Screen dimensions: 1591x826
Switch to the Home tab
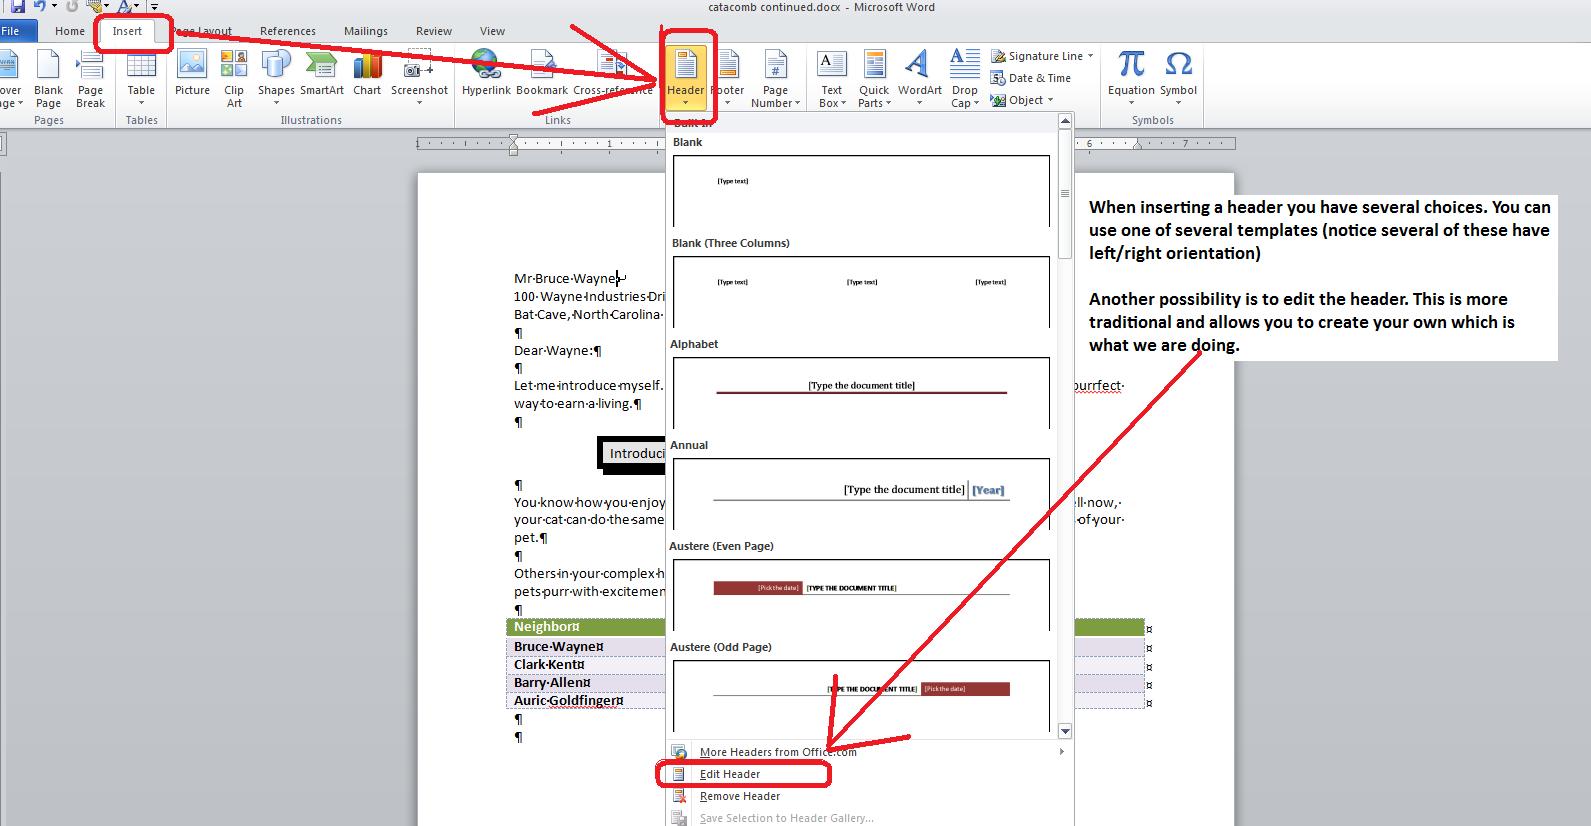click(x=70, y=31)
